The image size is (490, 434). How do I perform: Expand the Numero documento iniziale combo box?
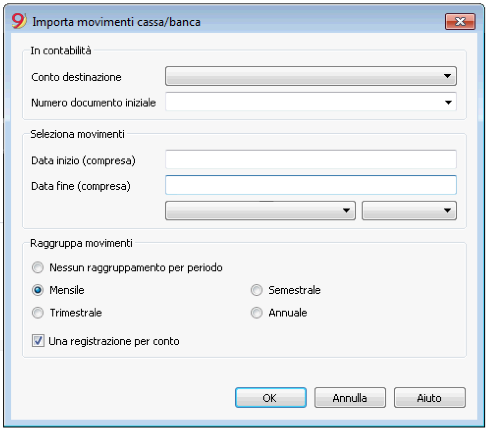tap(448, 102)
